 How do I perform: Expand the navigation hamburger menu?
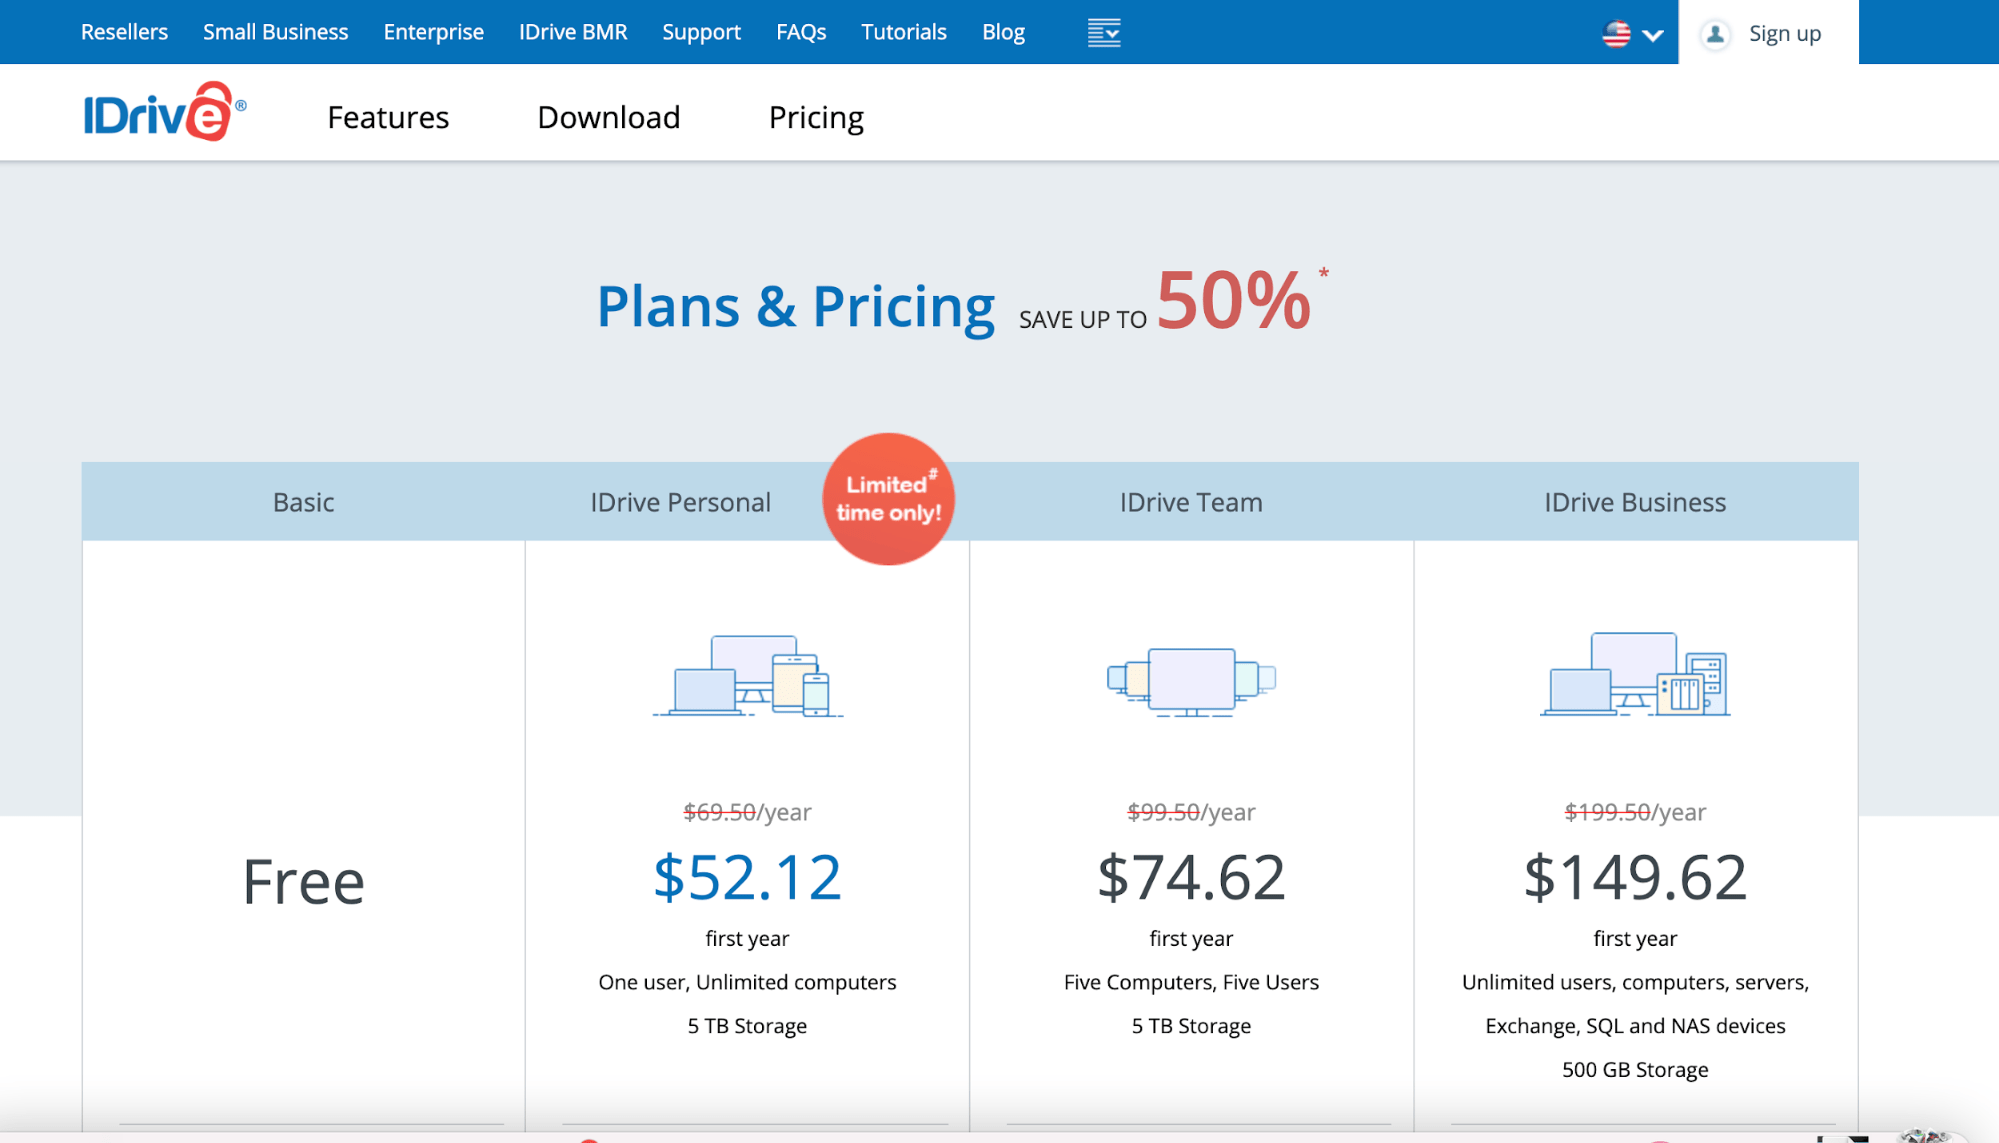click(x=1104, y=32)
